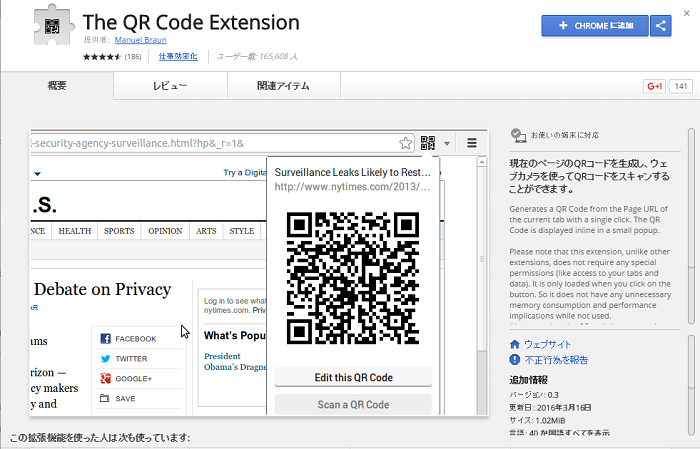Viewport: 700px width, 449px height.
Task: Click the Surveillance Leaks Likely to Rest title
Action: pos(352,172)
